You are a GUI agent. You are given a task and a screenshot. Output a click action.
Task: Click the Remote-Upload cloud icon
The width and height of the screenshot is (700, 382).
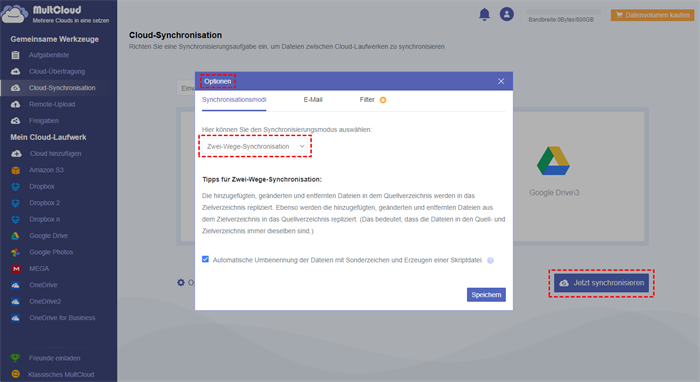coord(16,104)
